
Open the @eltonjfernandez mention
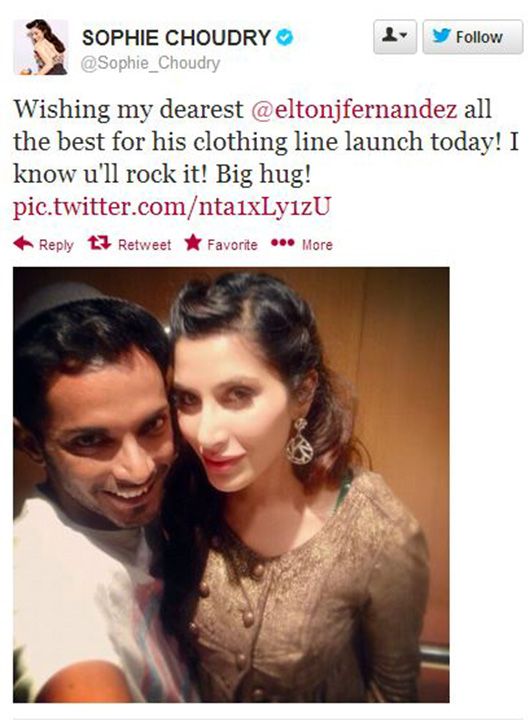tap(354, 110)
